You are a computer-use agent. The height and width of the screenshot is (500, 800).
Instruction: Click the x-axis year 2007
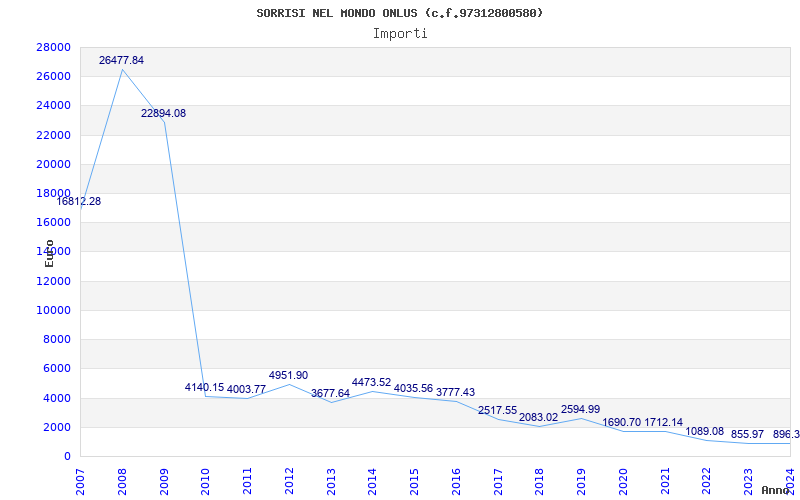[x=80, y=481]
